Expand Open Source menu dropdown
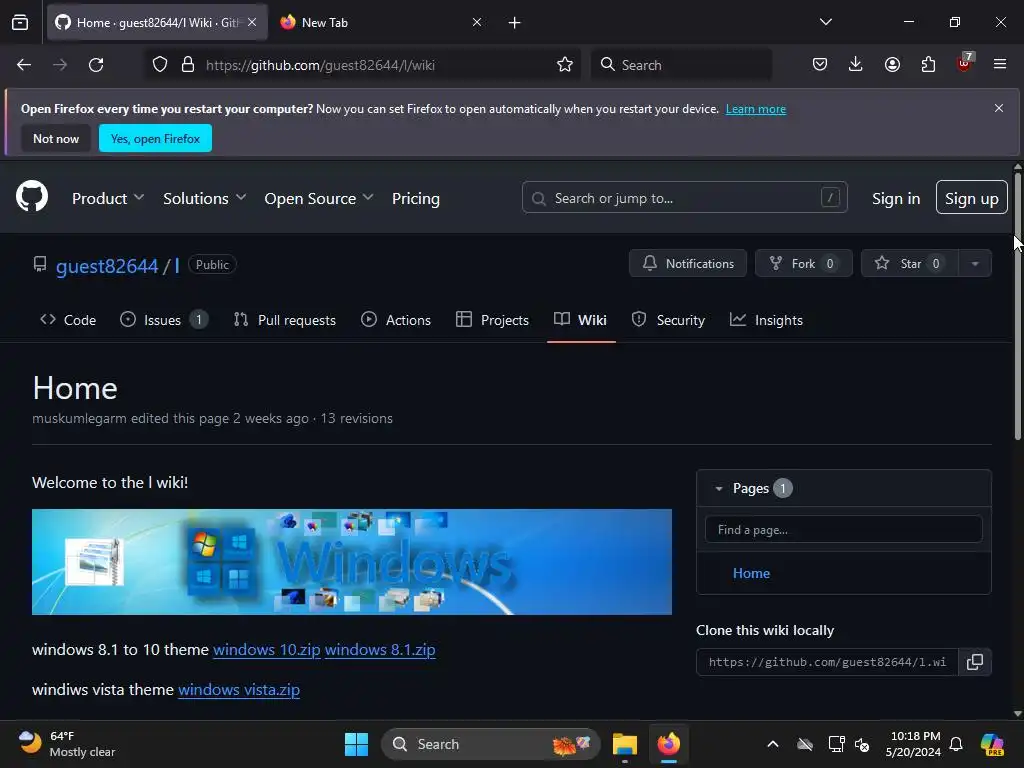Image resolution: width=1024 pixels, height=768 pixels. (319, 199)
